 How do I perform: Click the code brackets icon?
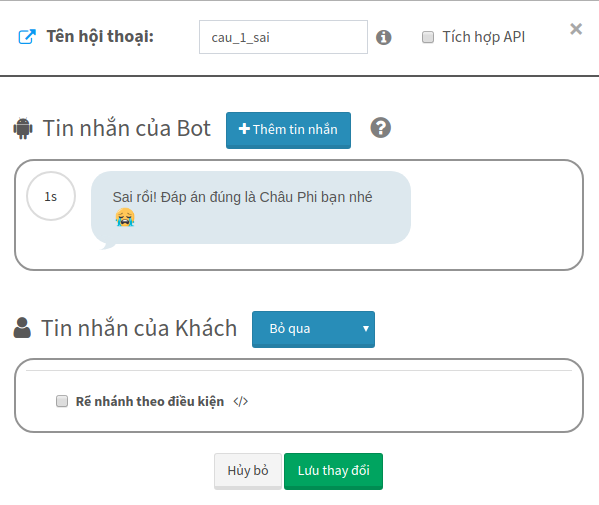point(241,401)
